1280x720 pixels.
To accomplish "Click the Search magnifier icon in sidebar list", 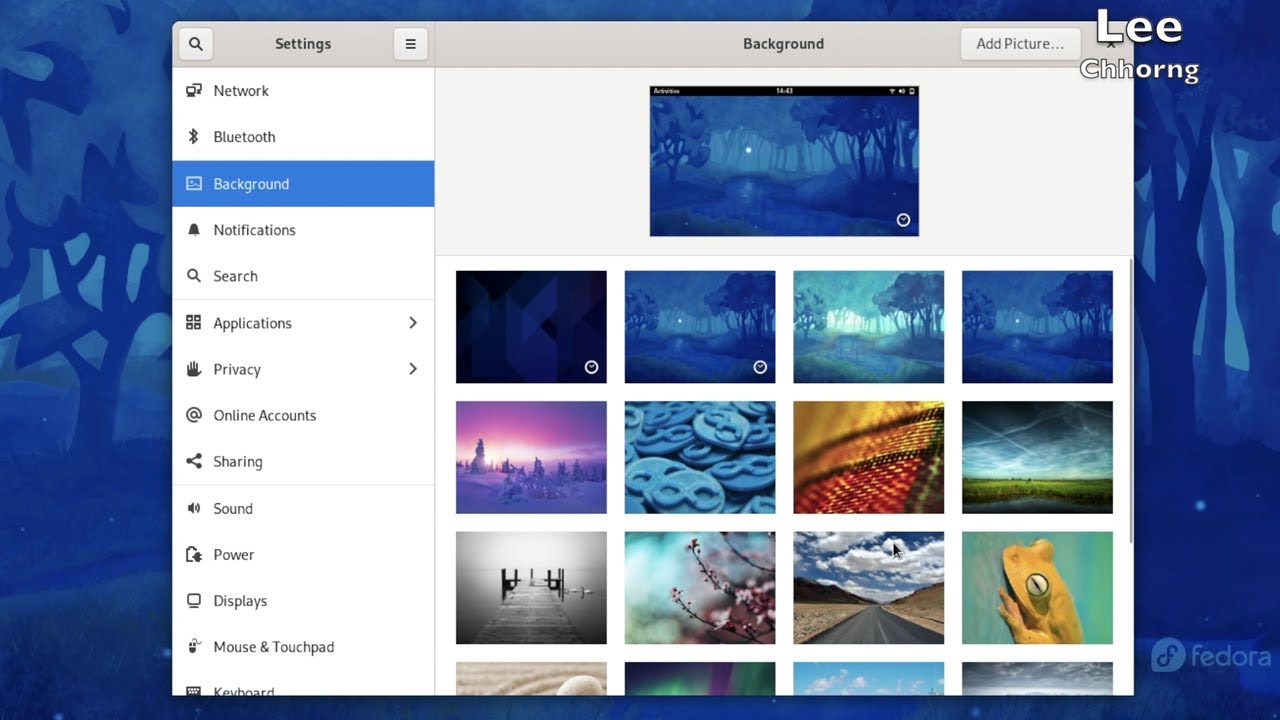I will point(194,276).
